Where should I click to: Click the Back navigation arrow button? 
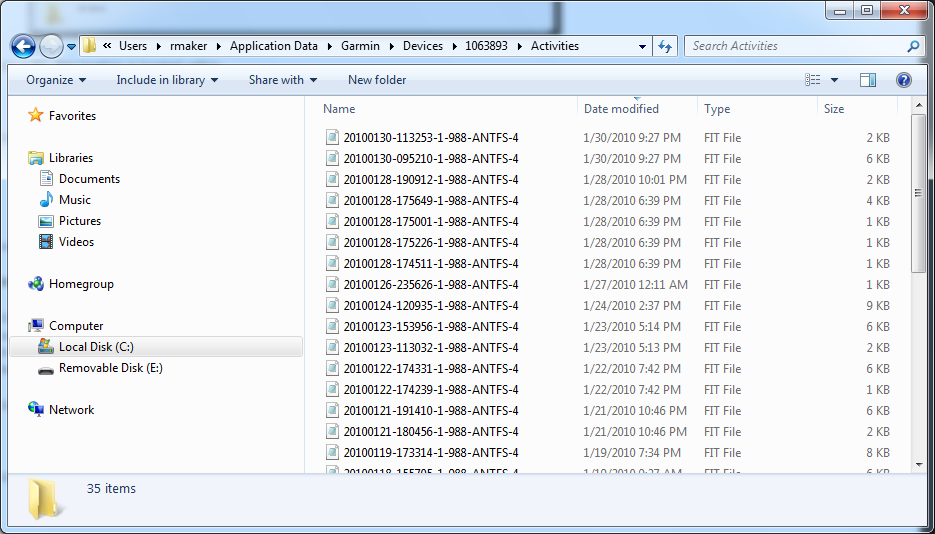pyautogui.click(x=24, y=46)
